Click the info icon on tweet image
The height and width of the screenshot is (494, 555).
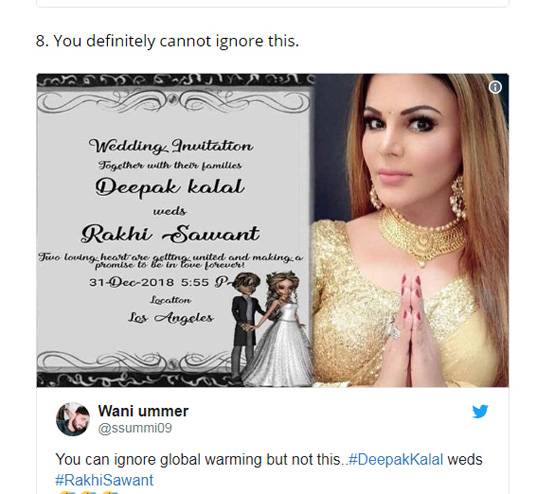tap(495, 87)
